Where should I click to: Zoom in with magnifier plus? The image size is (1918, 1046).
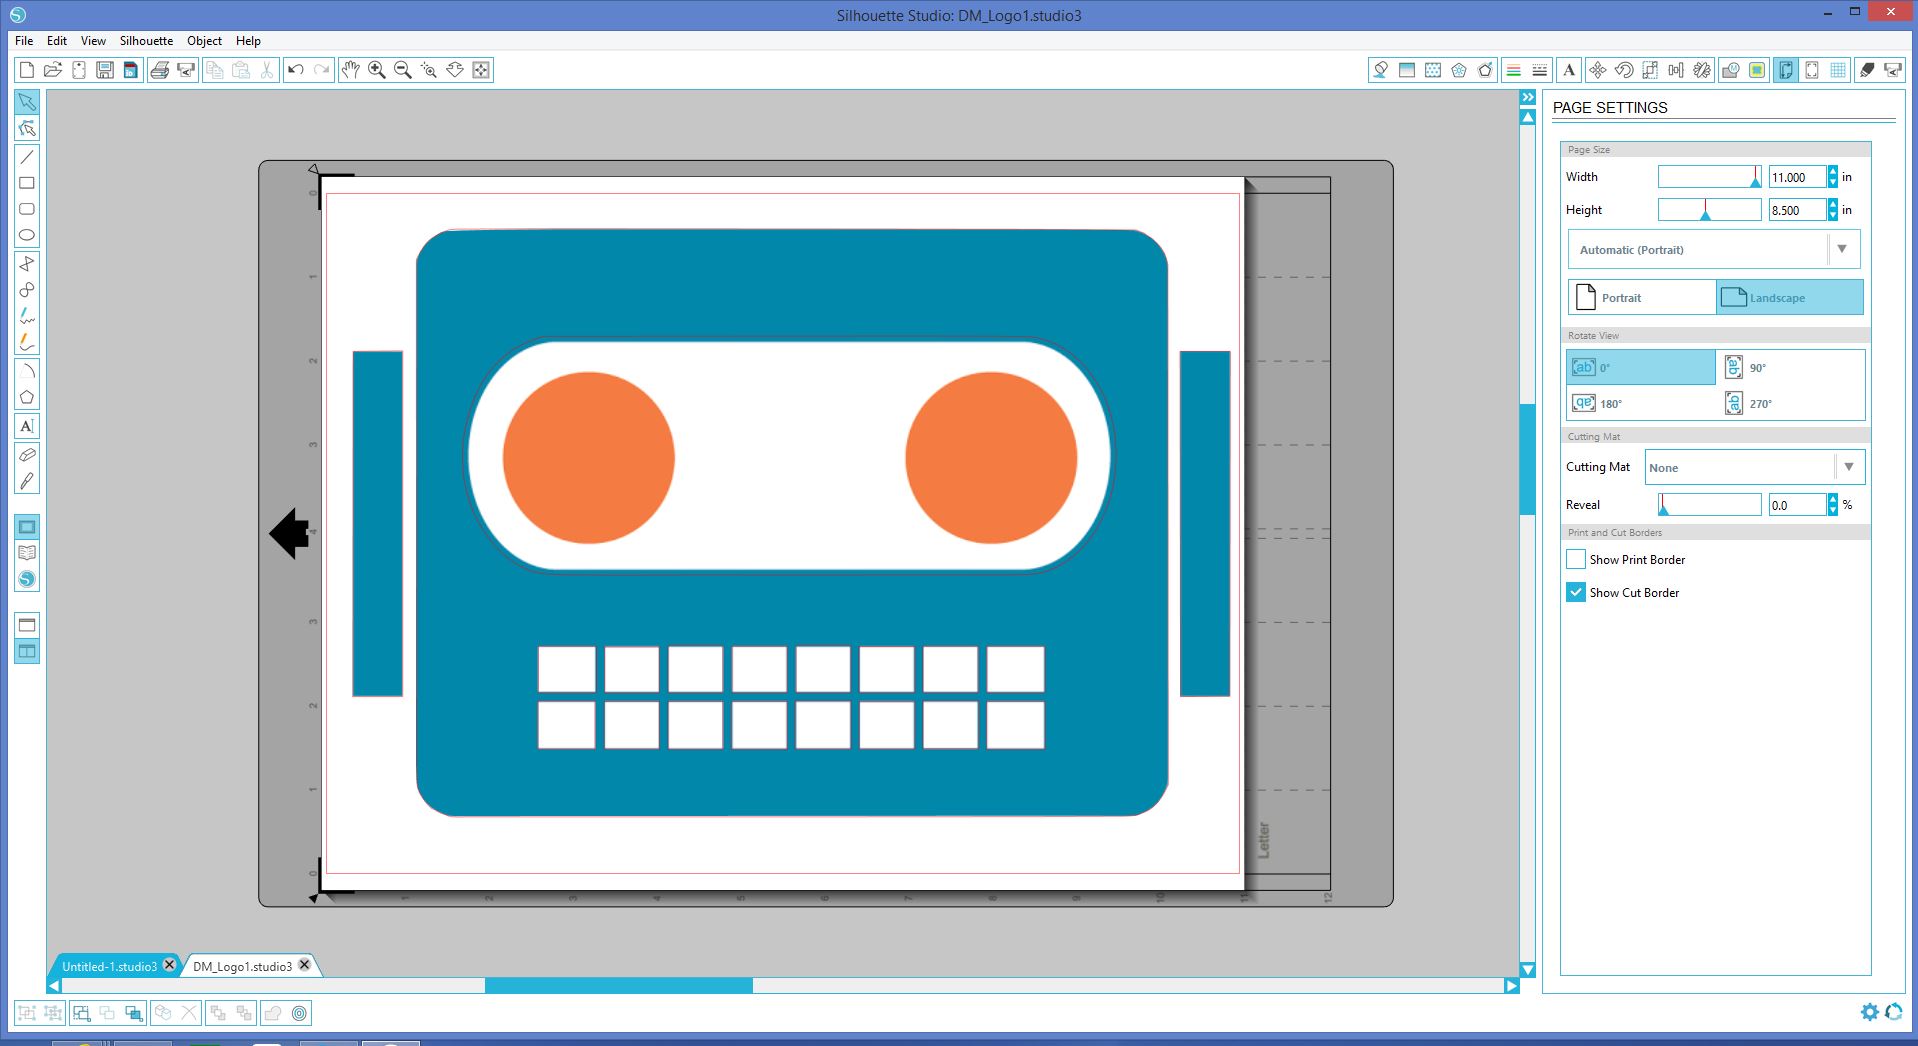(377, 70)
